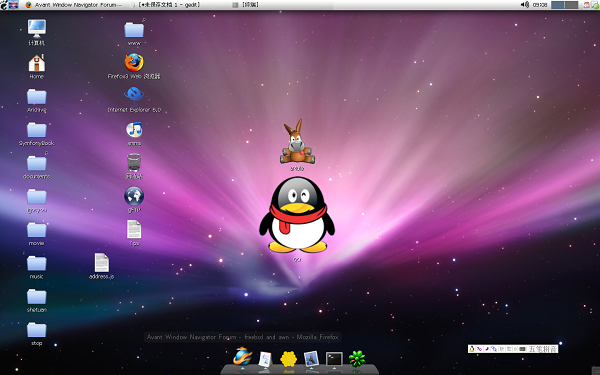Open the address.js file
The height and width of the screenshot is (375, 600).
102,262
